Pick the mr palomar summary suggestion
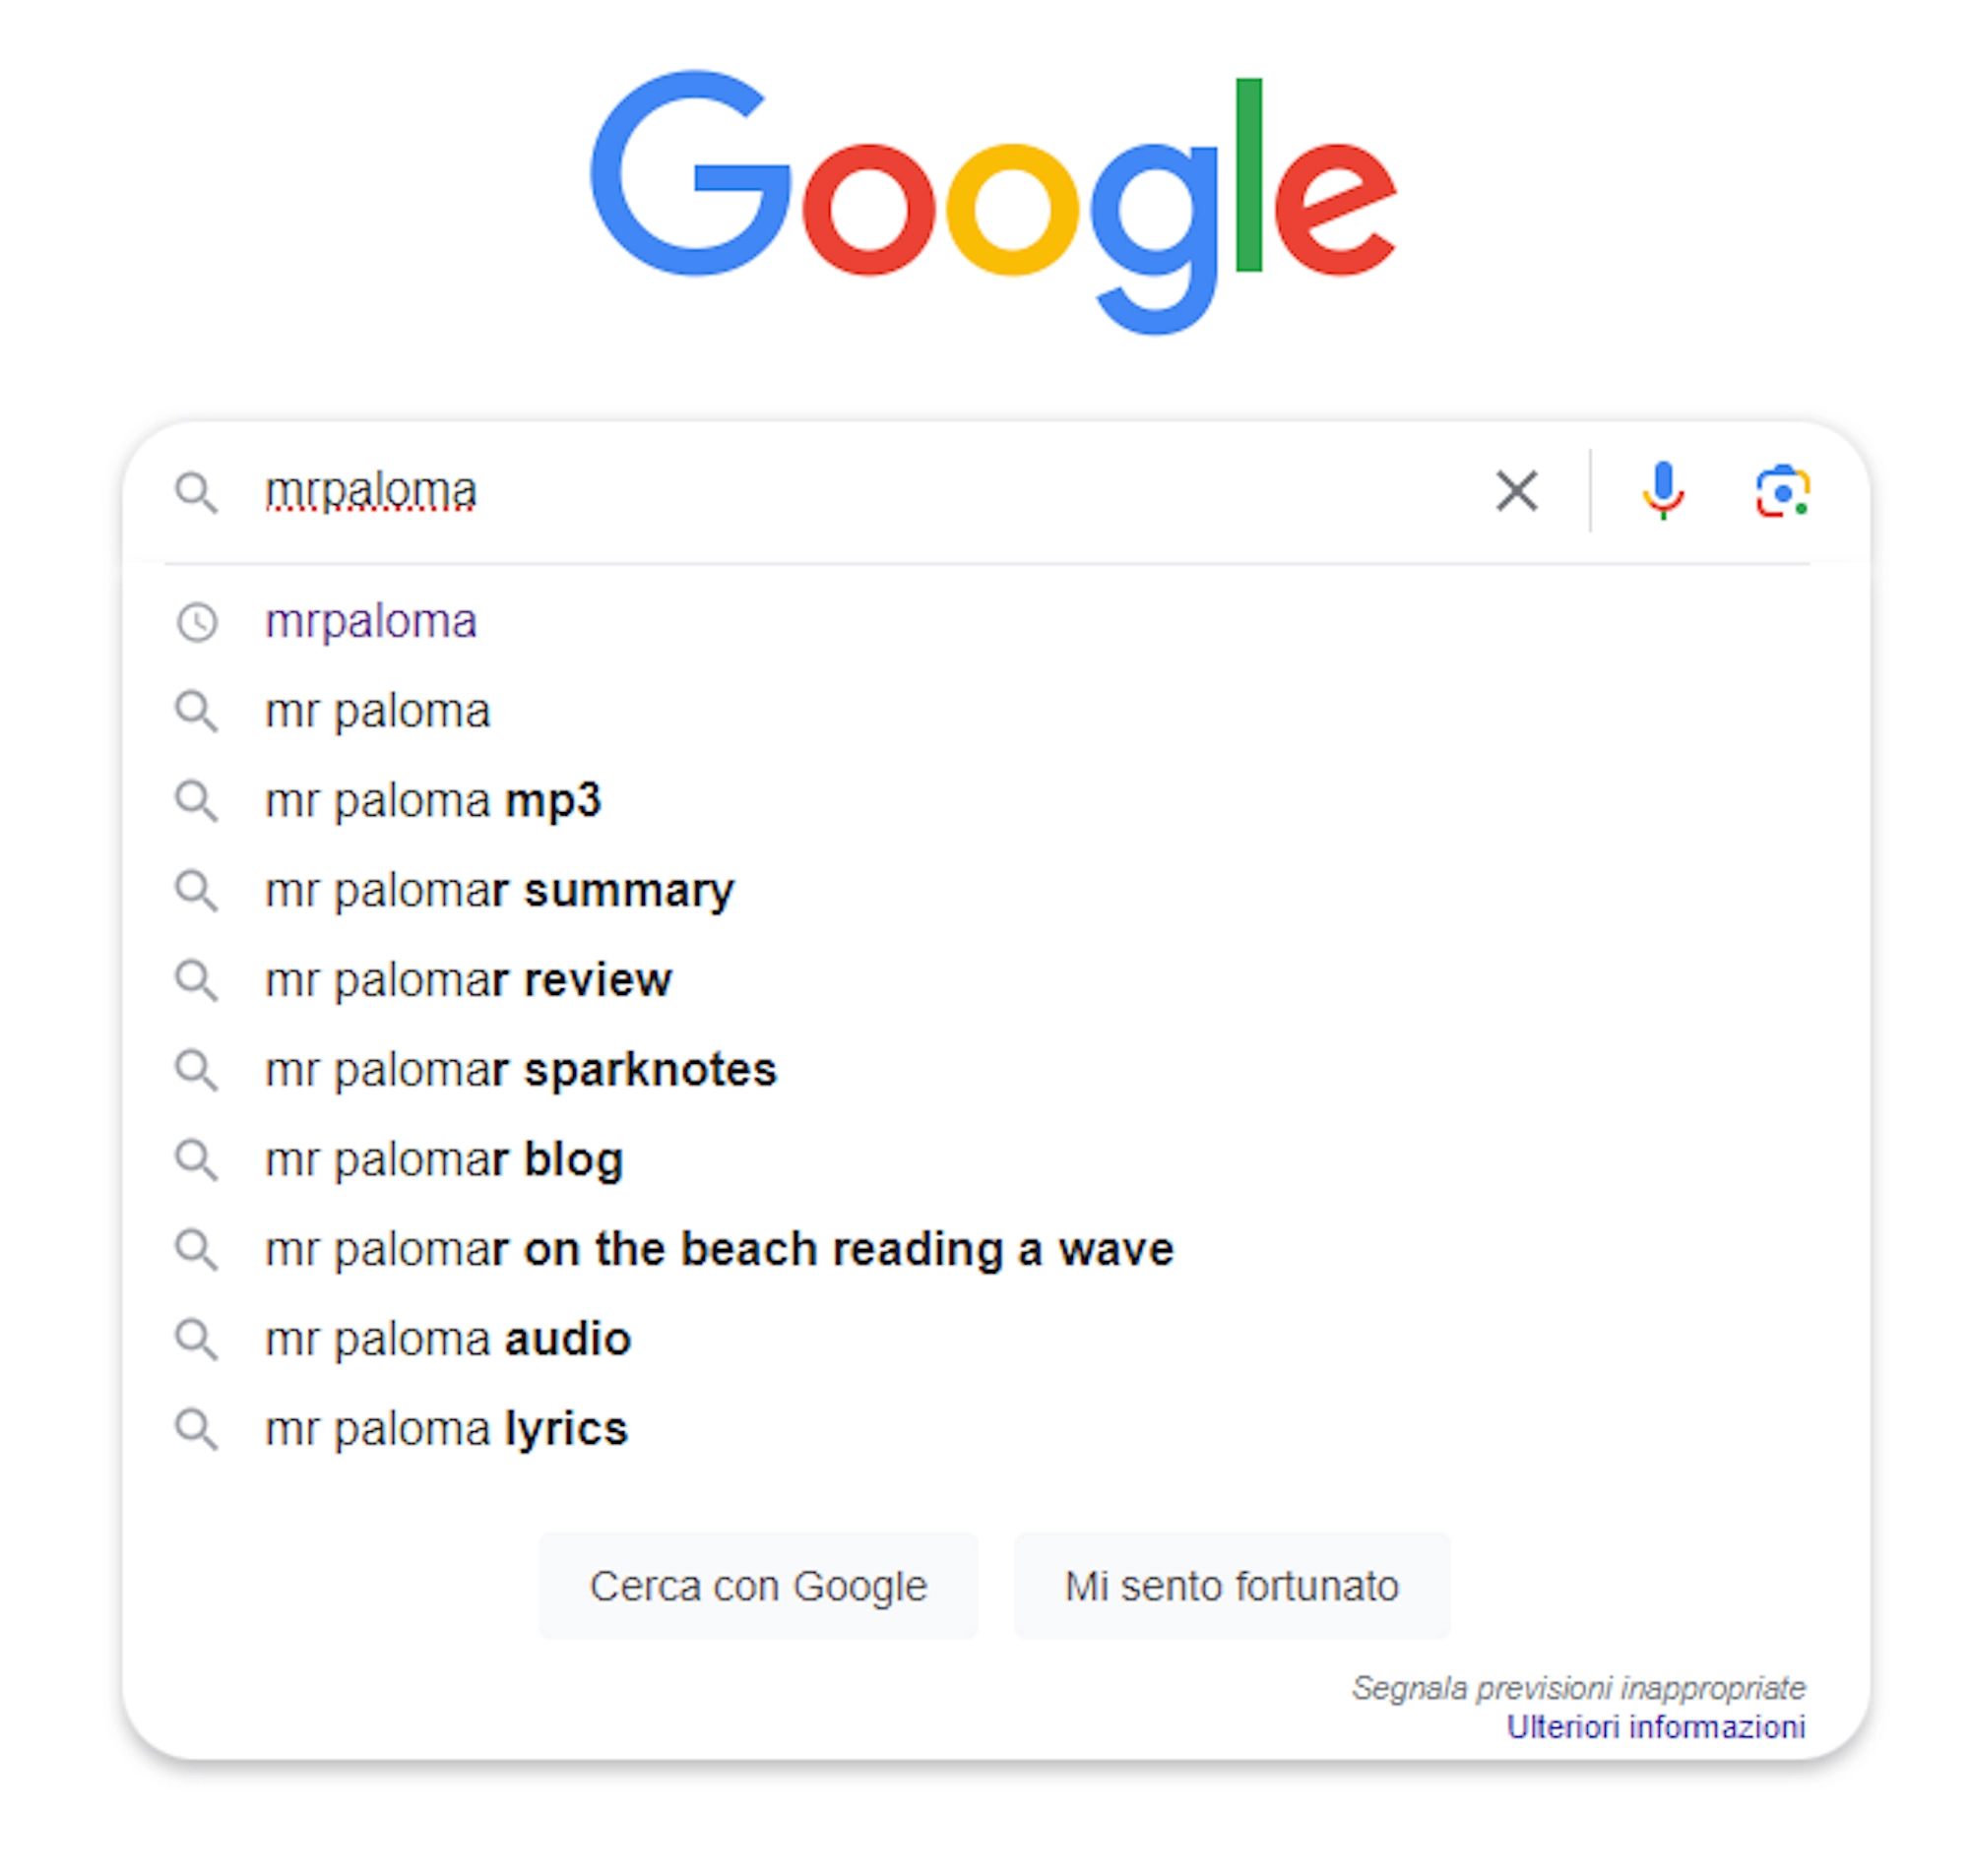The width and height of the screenshot is (1969, 1876). point(499,891)
